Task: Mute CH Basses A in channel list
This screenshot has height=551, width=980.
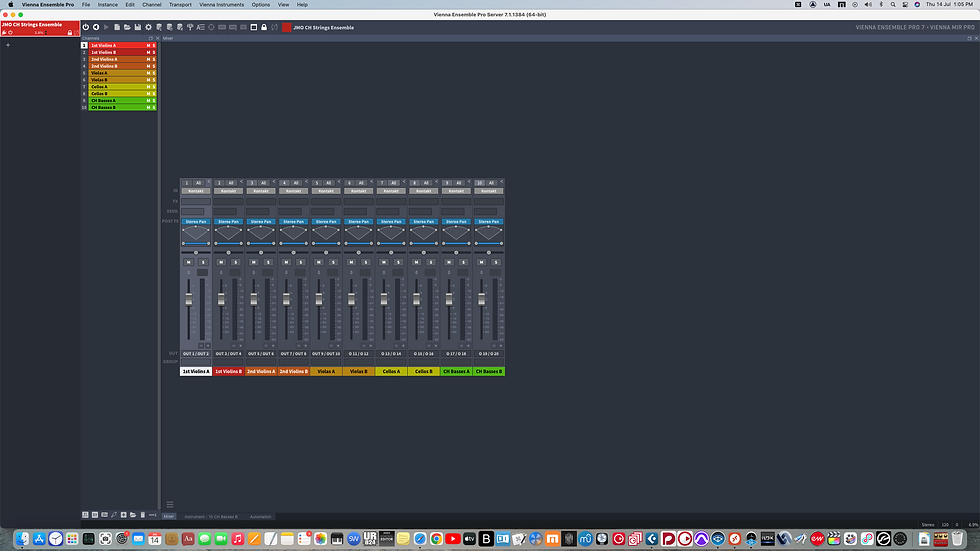Action: coord(148,101)
